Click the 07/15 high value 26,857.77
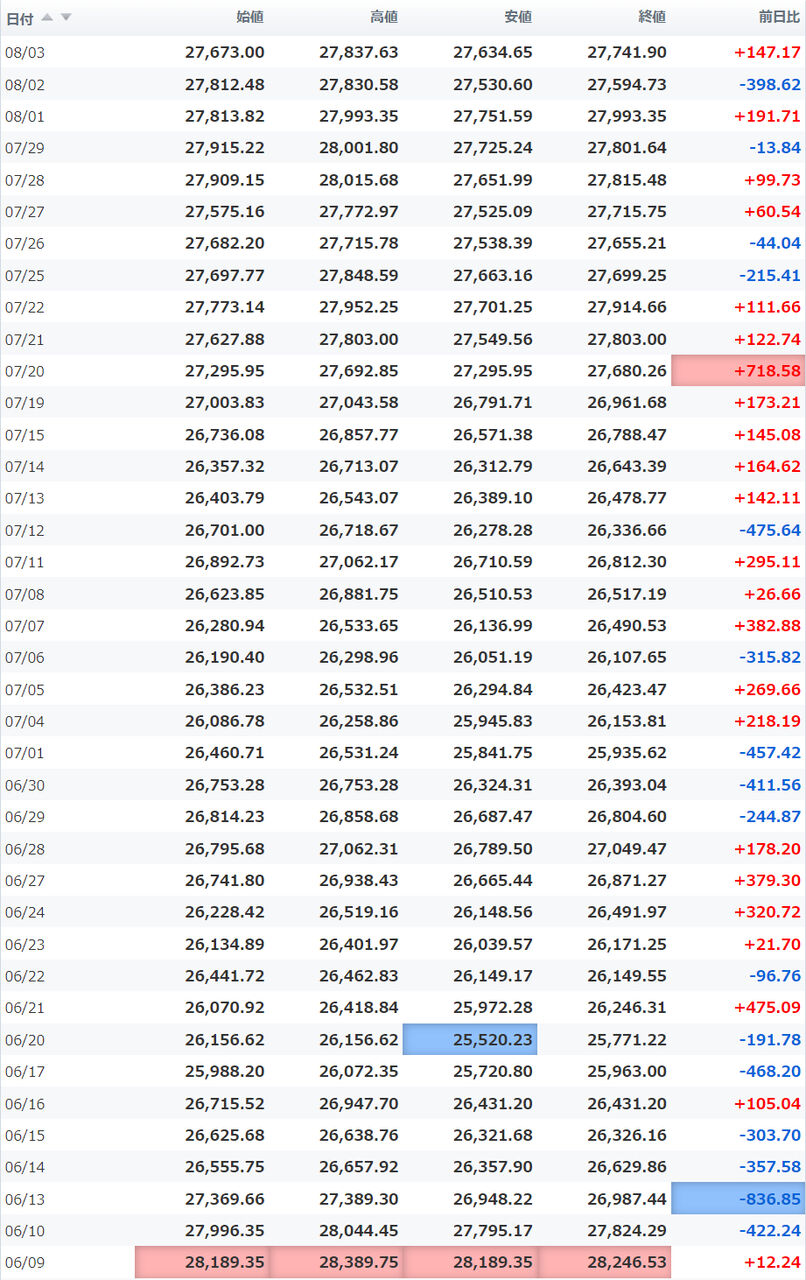The height and width of the screenshot is (1280, 806). pos(359,436)
